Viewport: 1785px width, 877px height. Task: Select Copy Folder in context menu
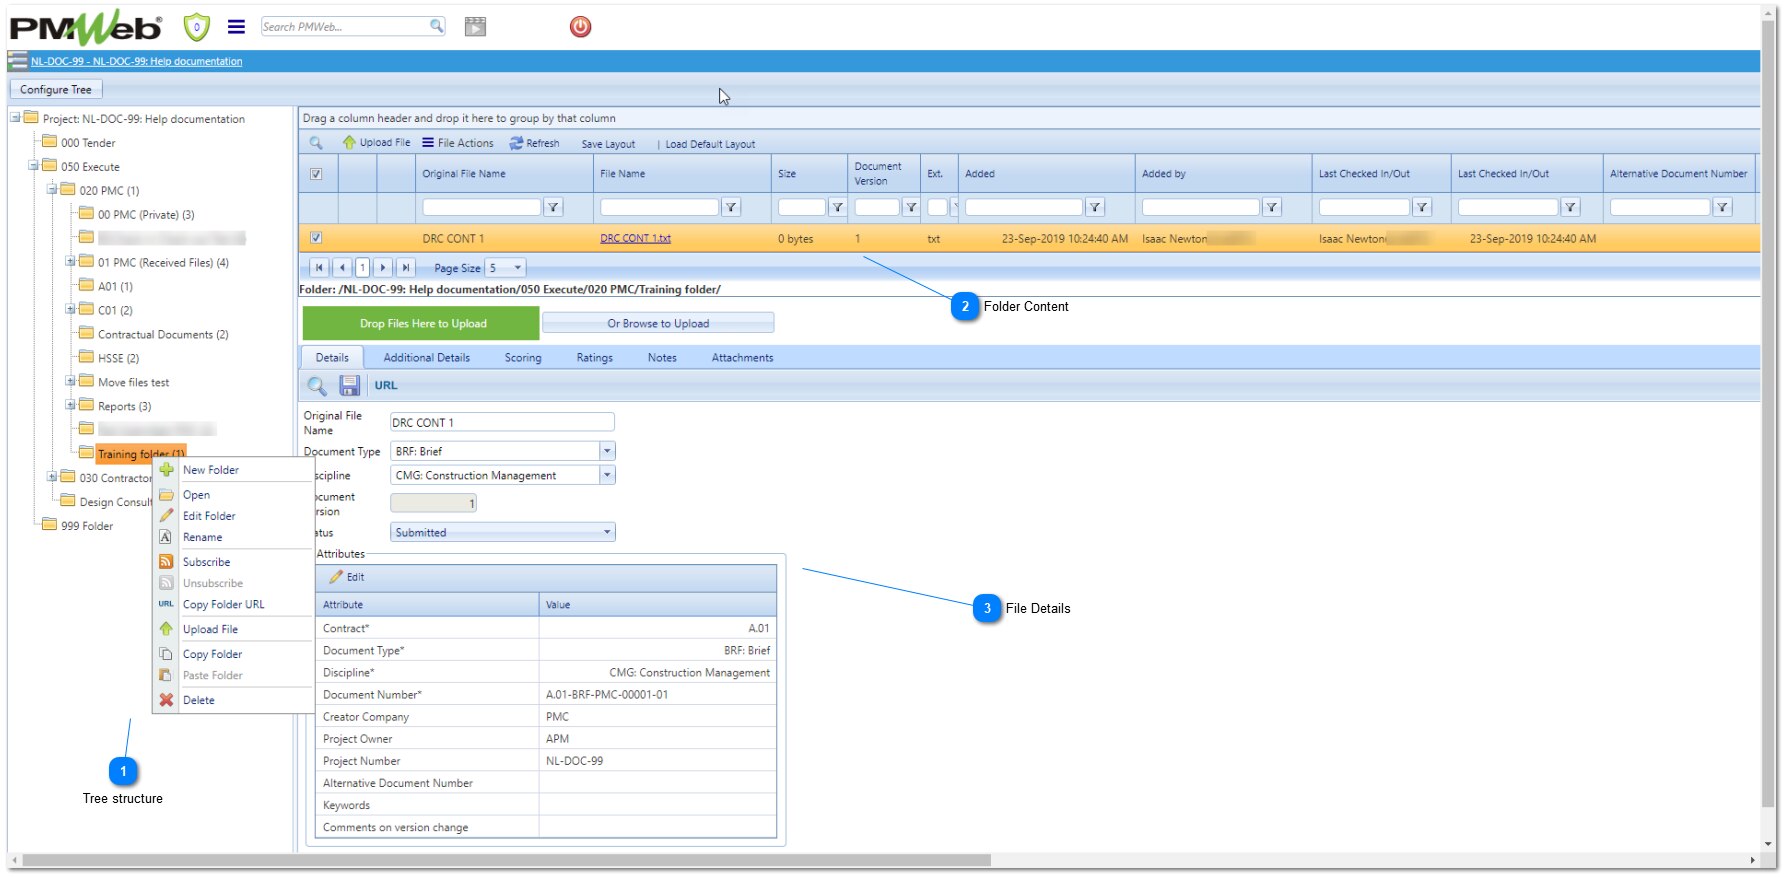tap(212, 654)
